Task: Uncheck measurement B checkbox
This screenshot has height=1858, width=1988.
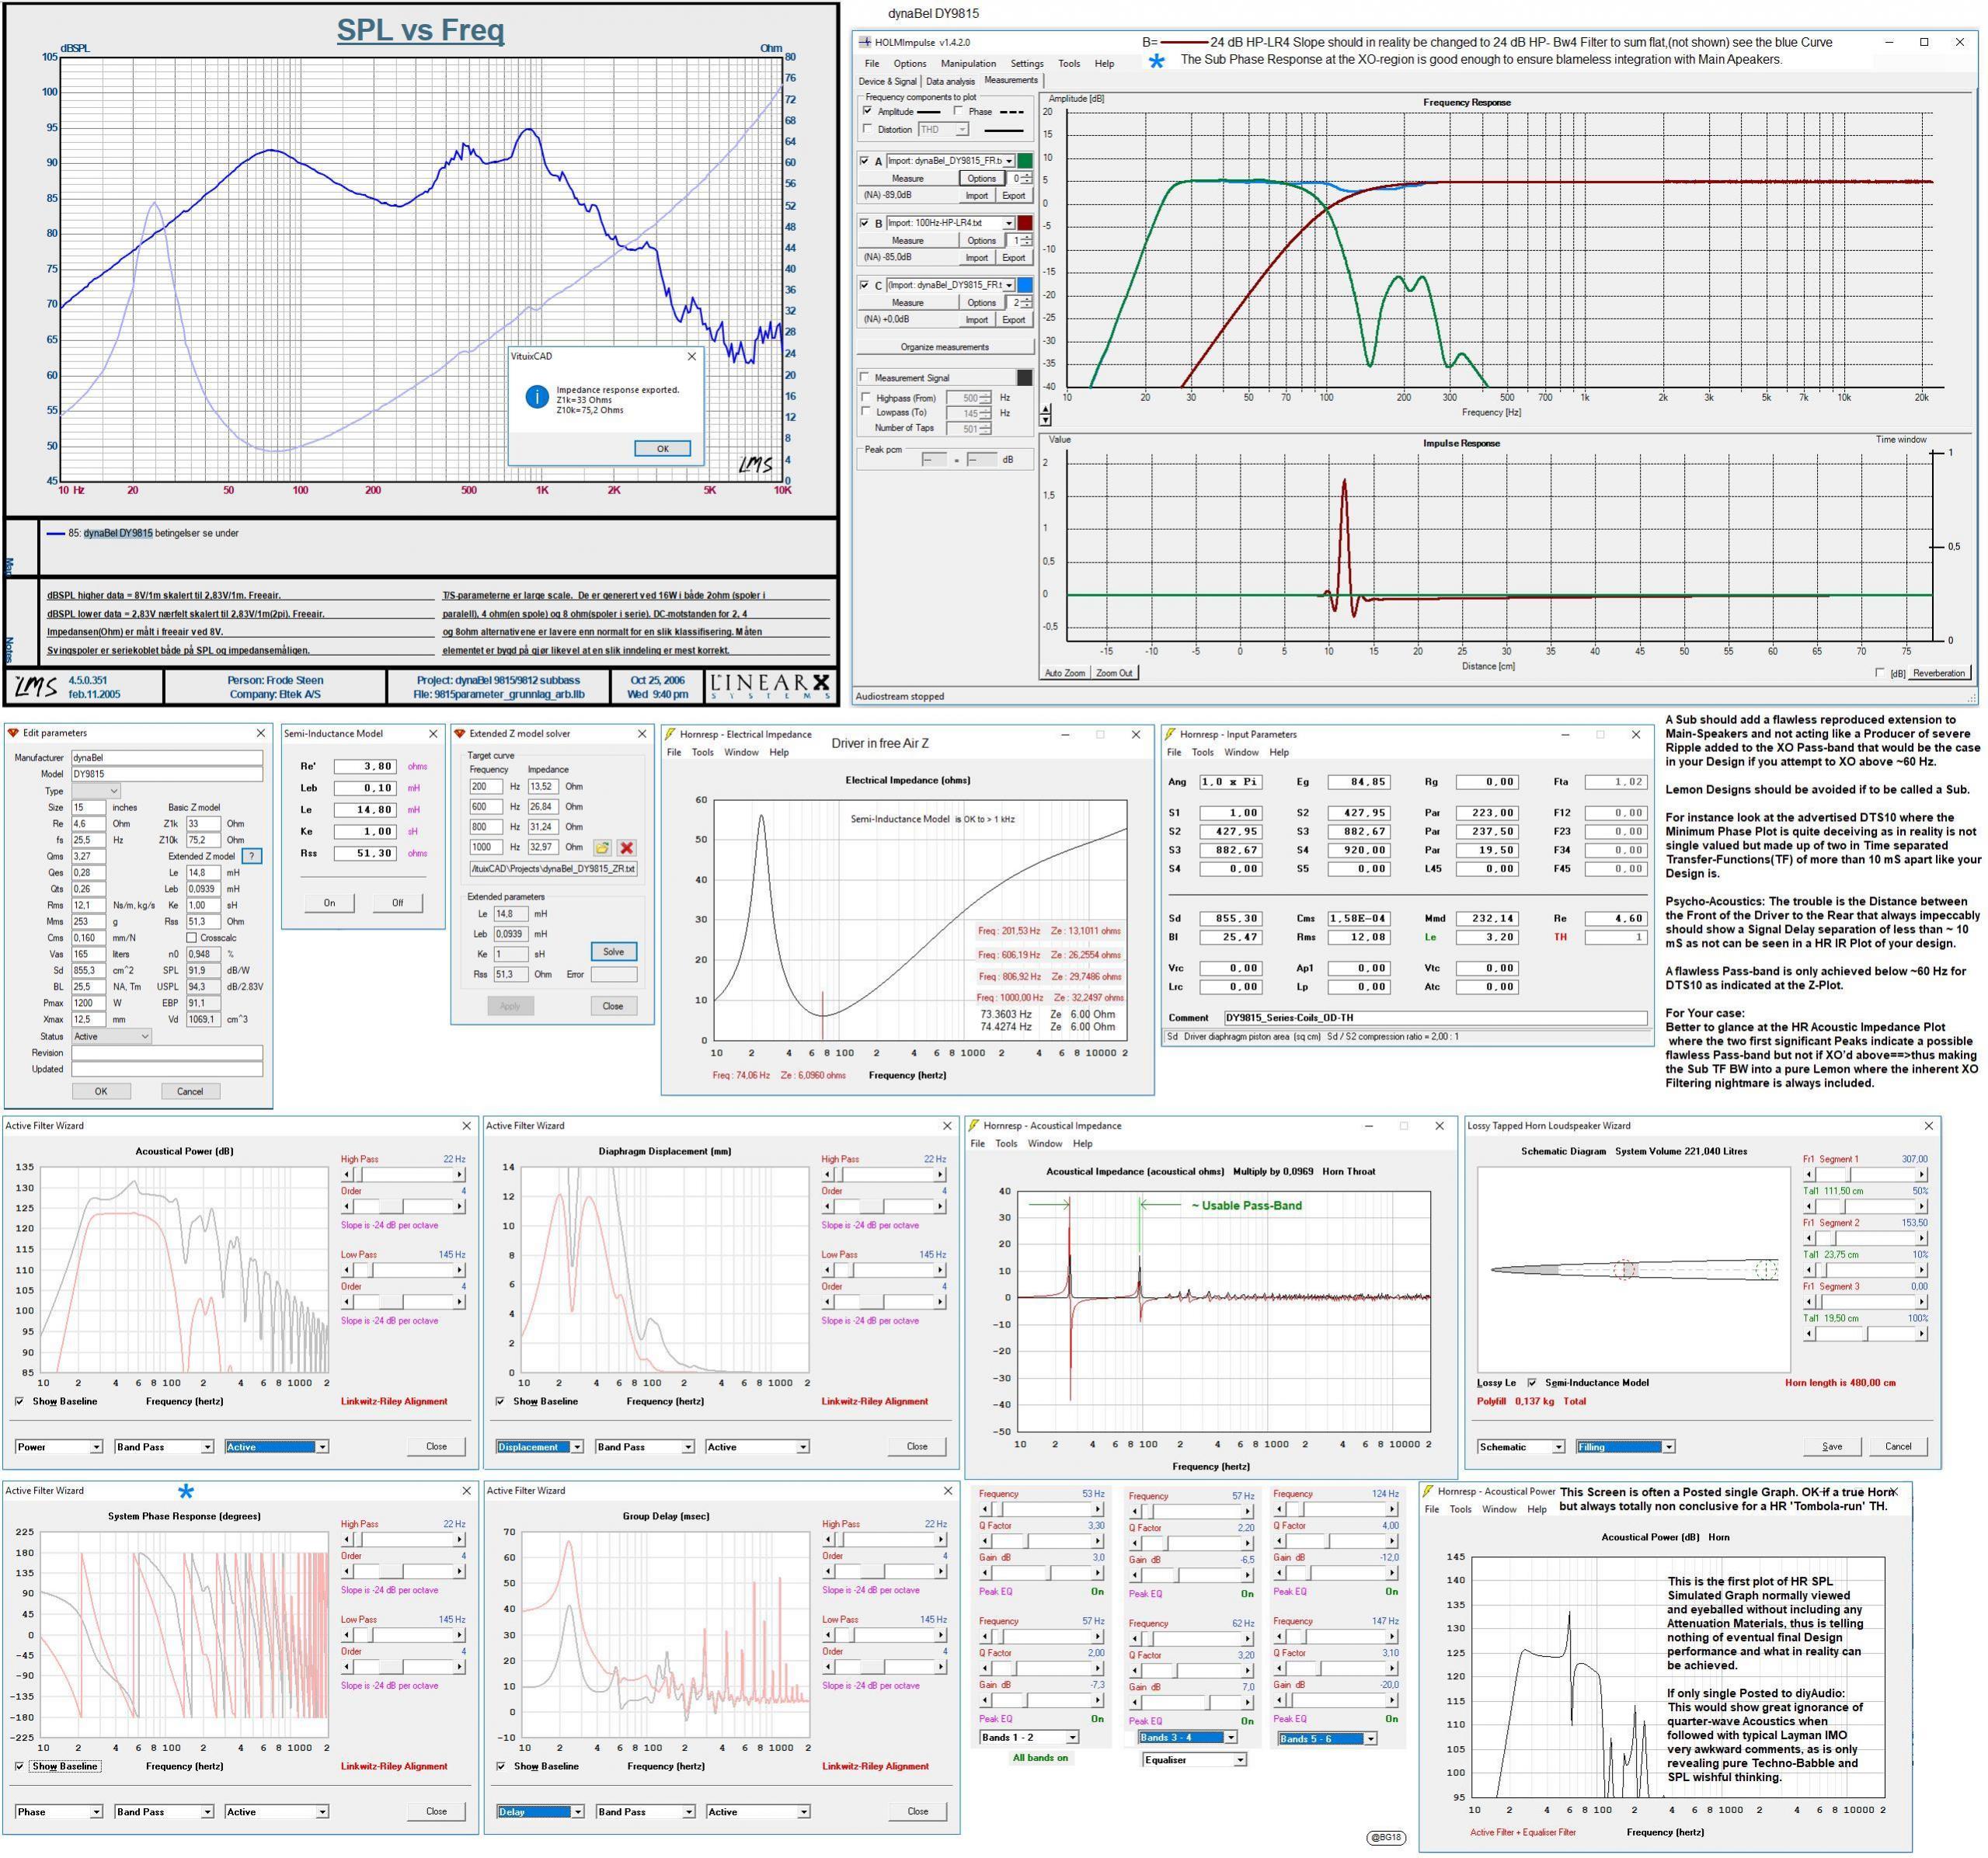Action: tap(865, 222)
